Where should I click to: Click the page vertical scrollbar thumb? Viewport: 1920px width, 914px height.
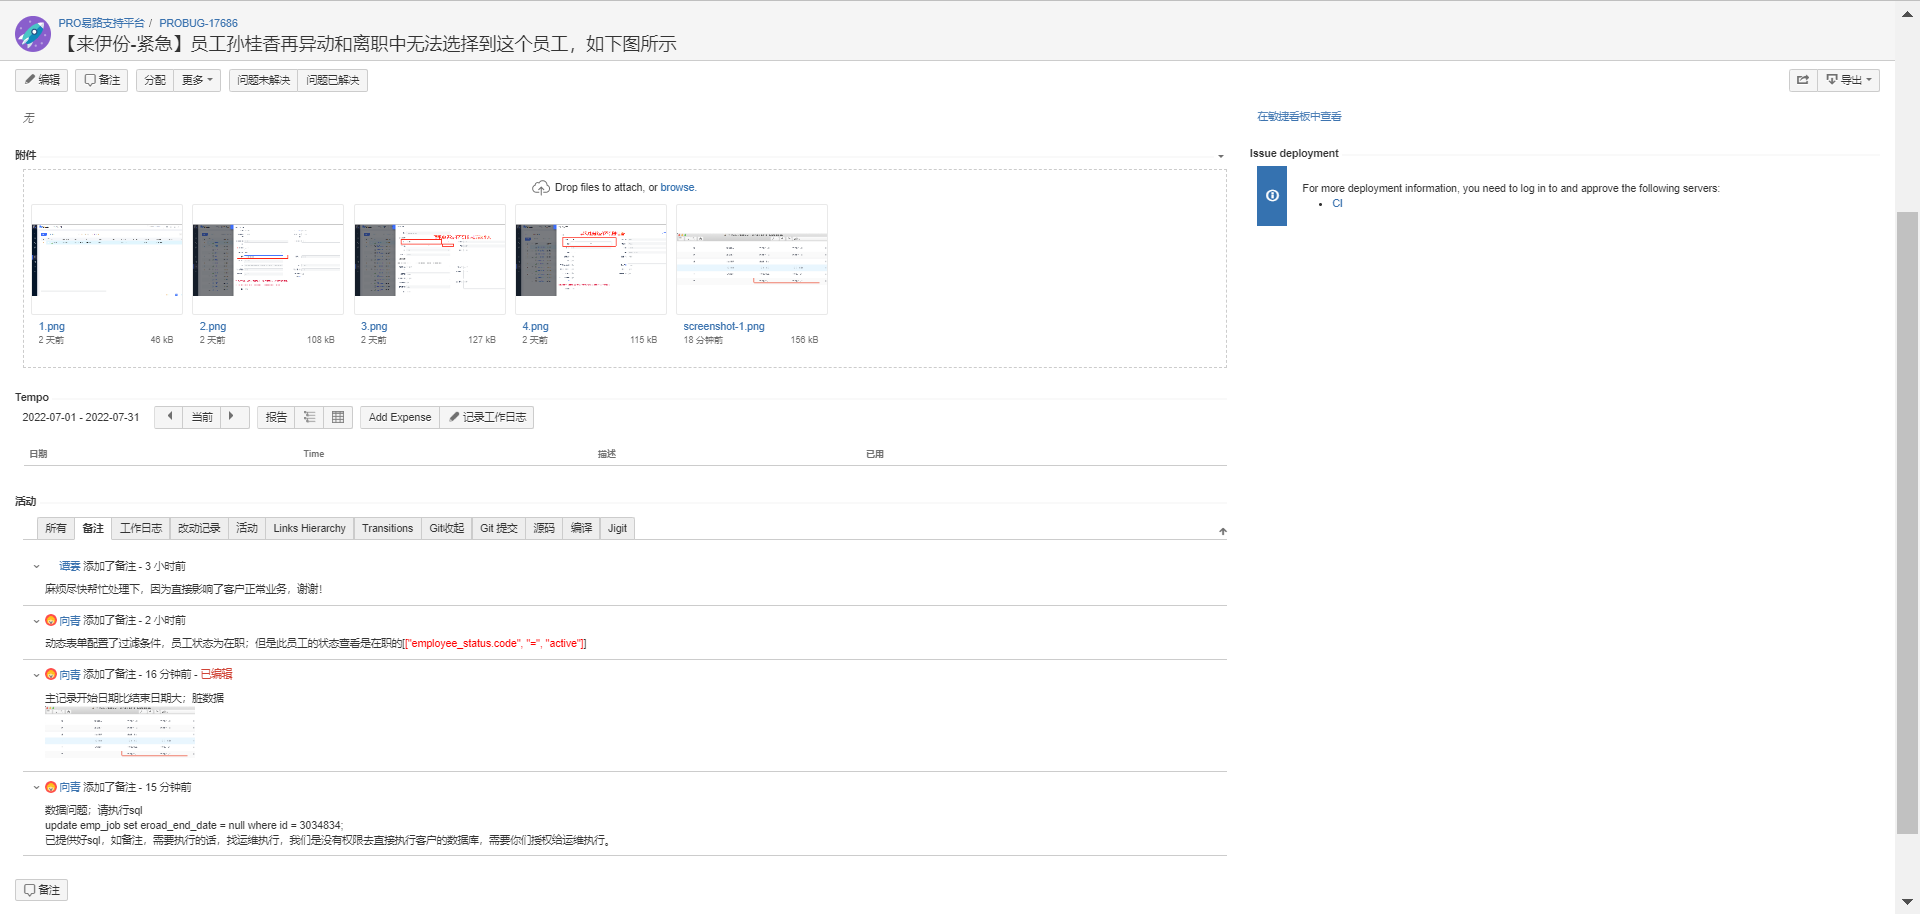[1907, 520]
